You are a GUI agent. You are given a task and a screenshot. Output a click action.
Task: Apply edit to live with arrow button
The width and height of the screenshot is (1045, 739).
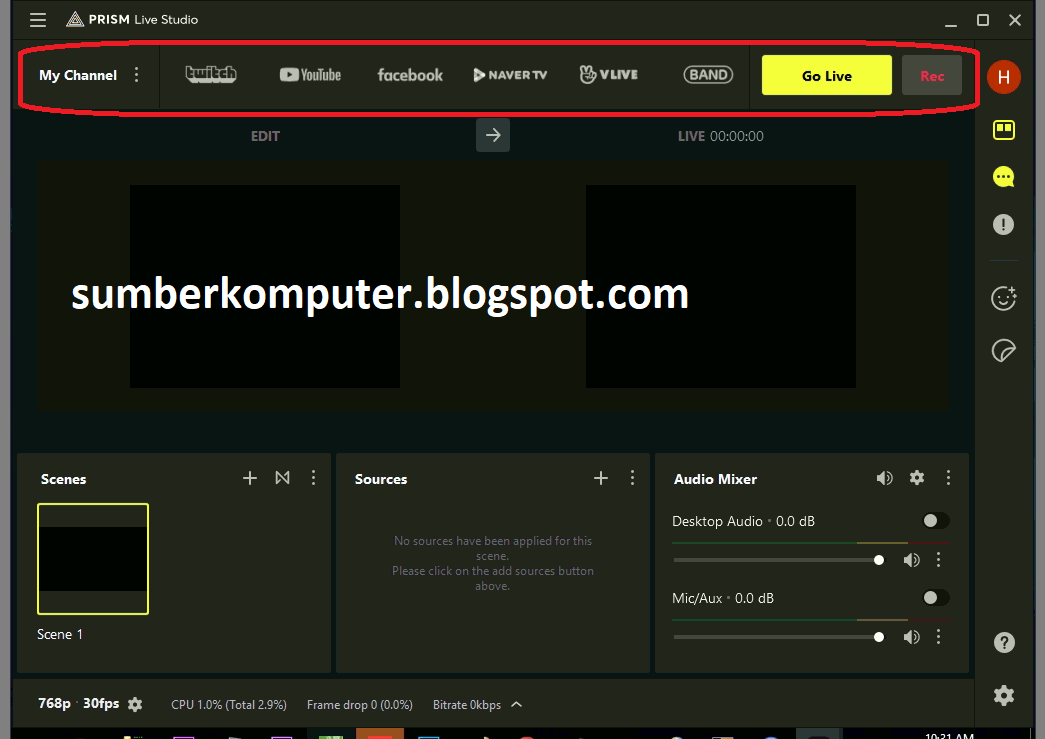coord(493,135)
